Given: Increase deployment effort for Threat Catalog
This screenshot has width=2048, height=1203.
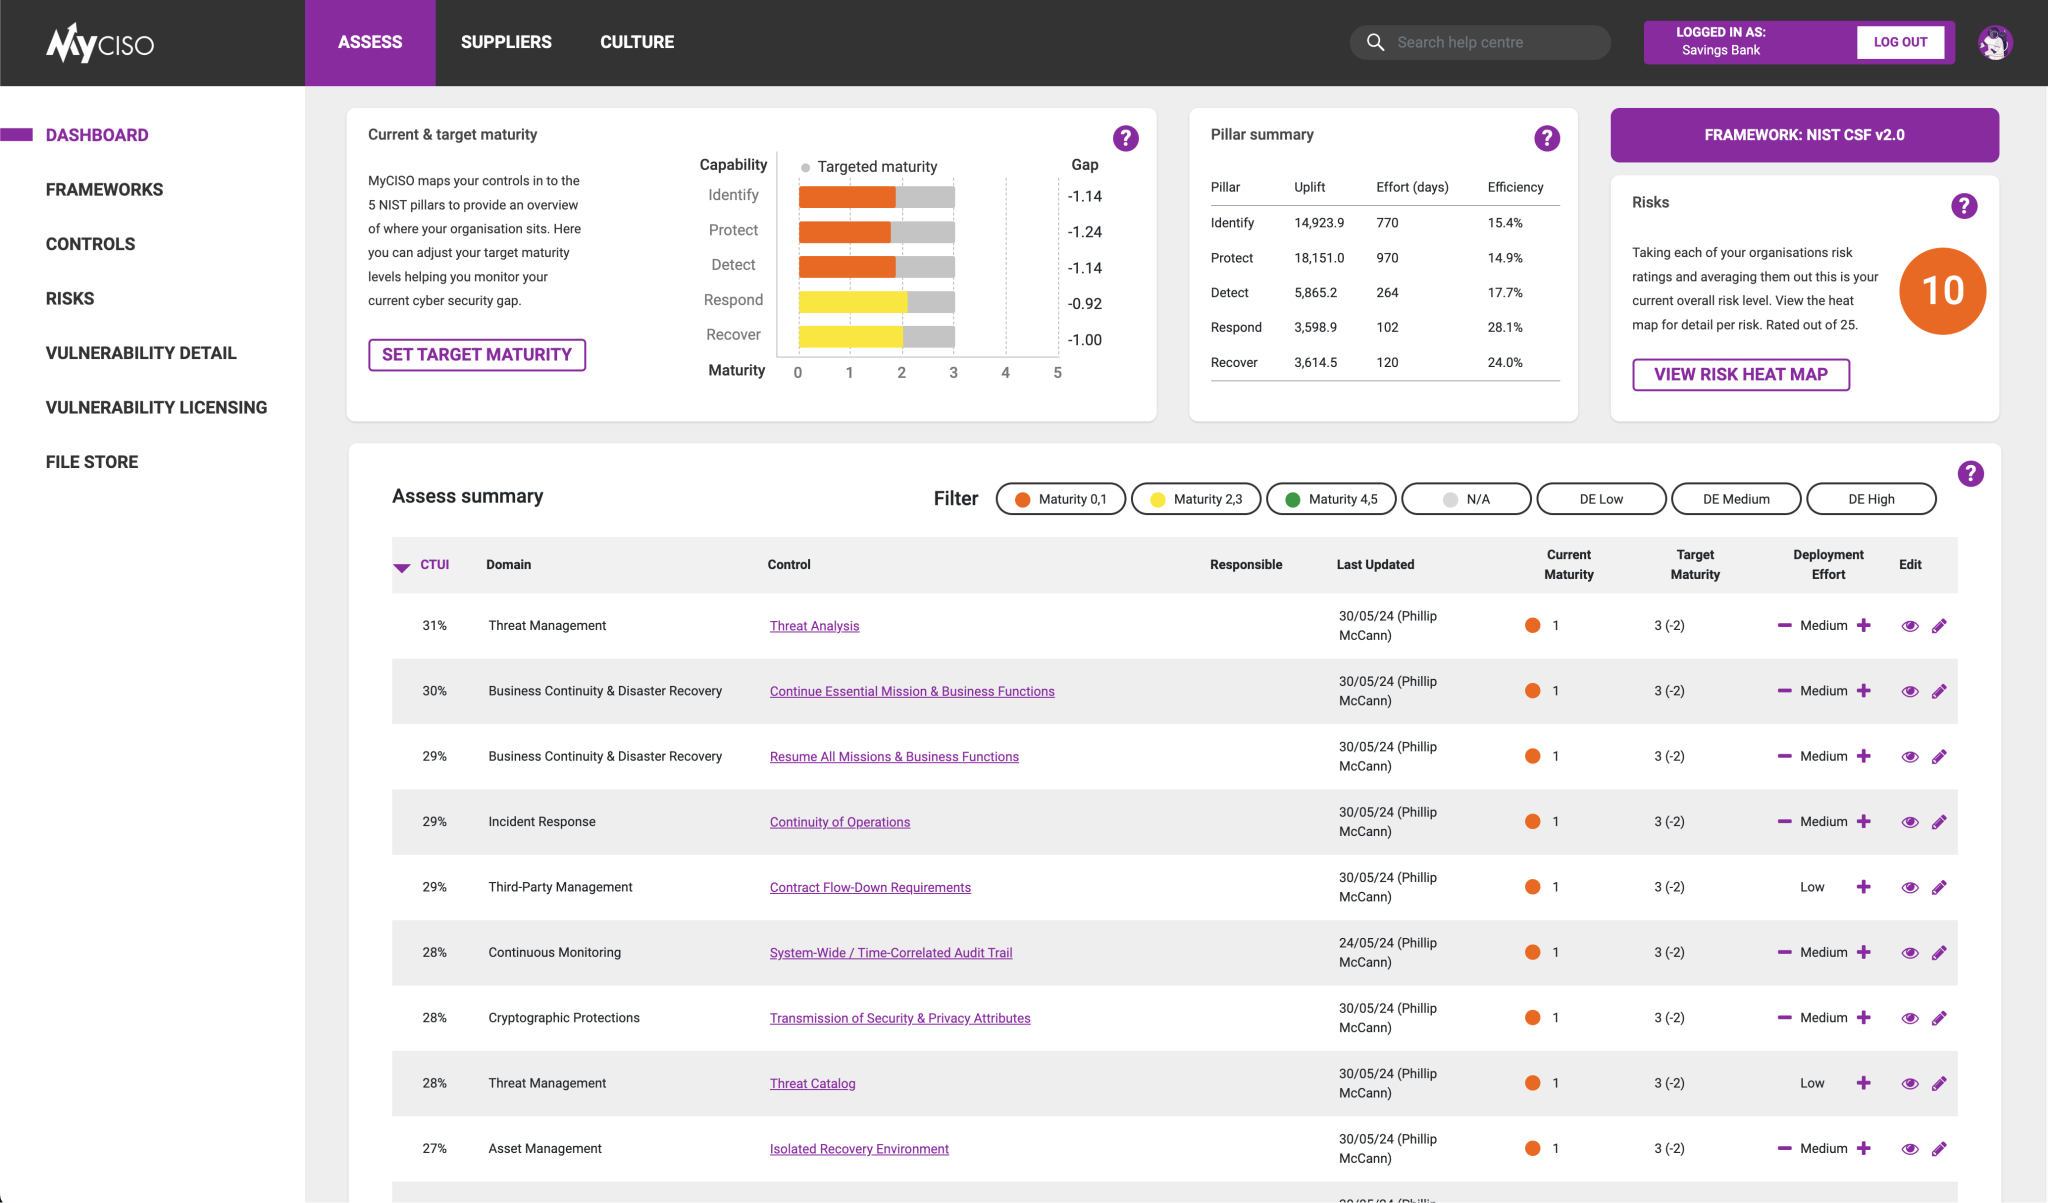Looking at the screenshot, I should pos(1863,1083).
